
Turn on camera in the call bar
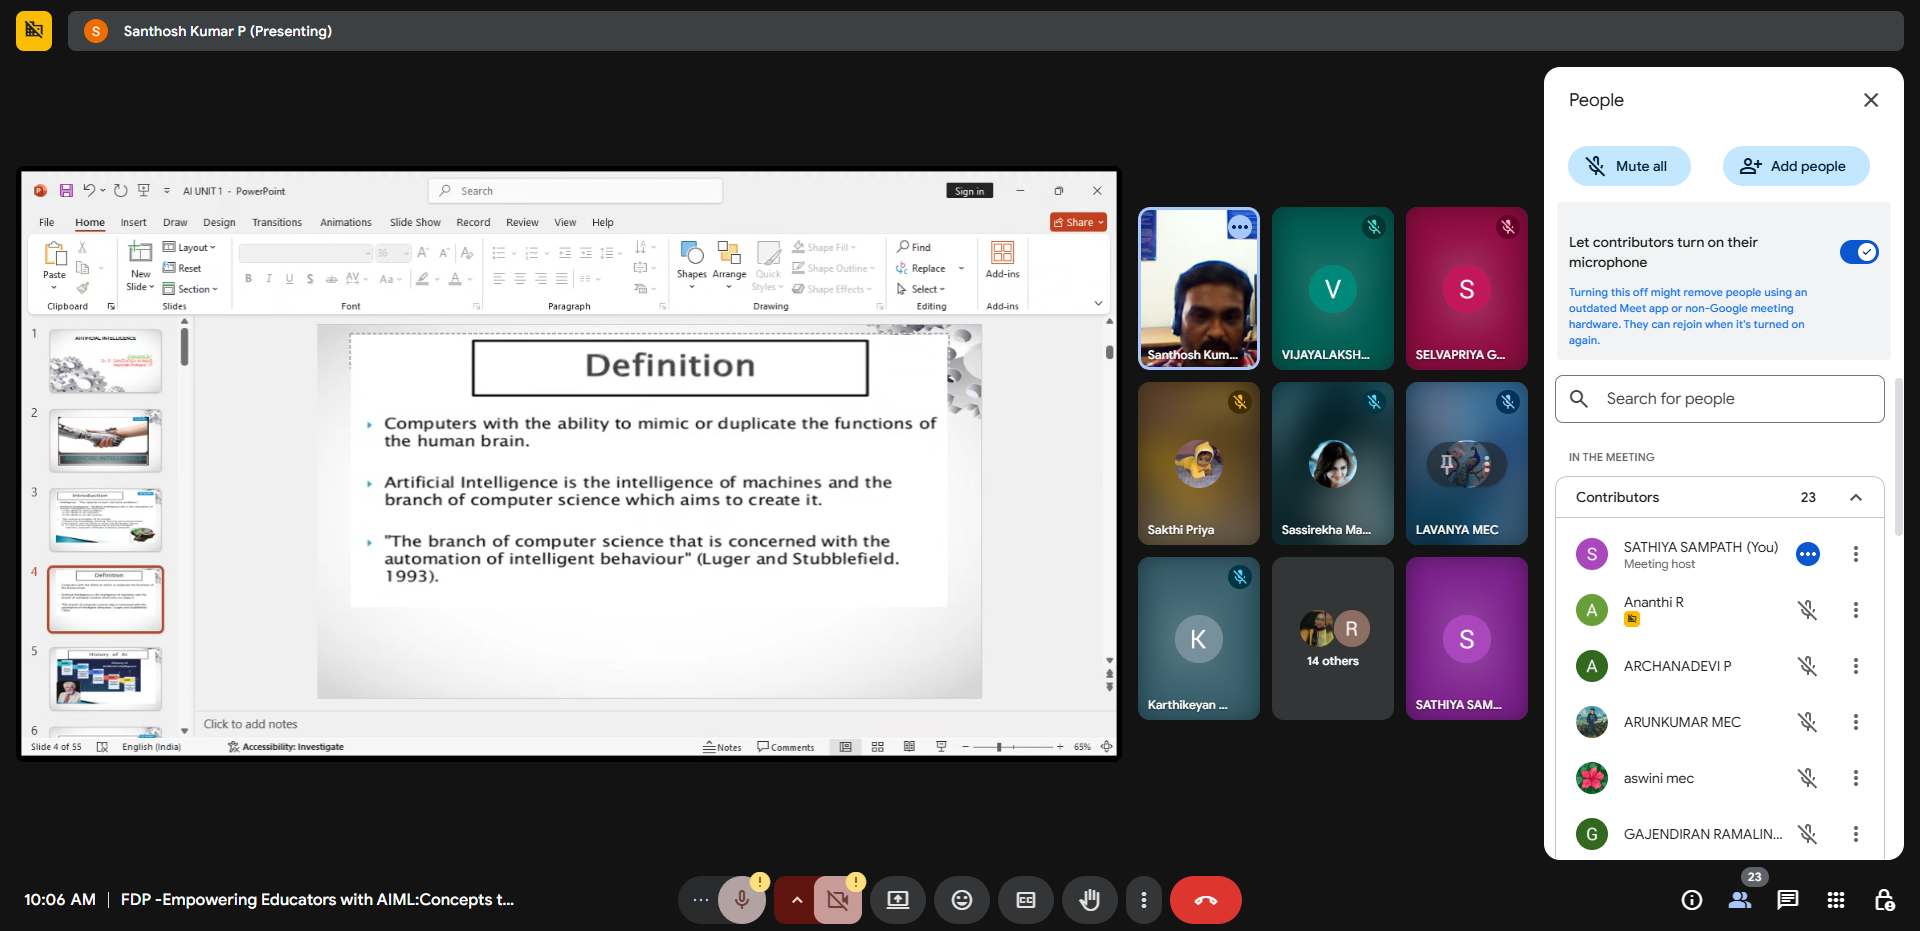pyautogui.click(x=838, y=900)
